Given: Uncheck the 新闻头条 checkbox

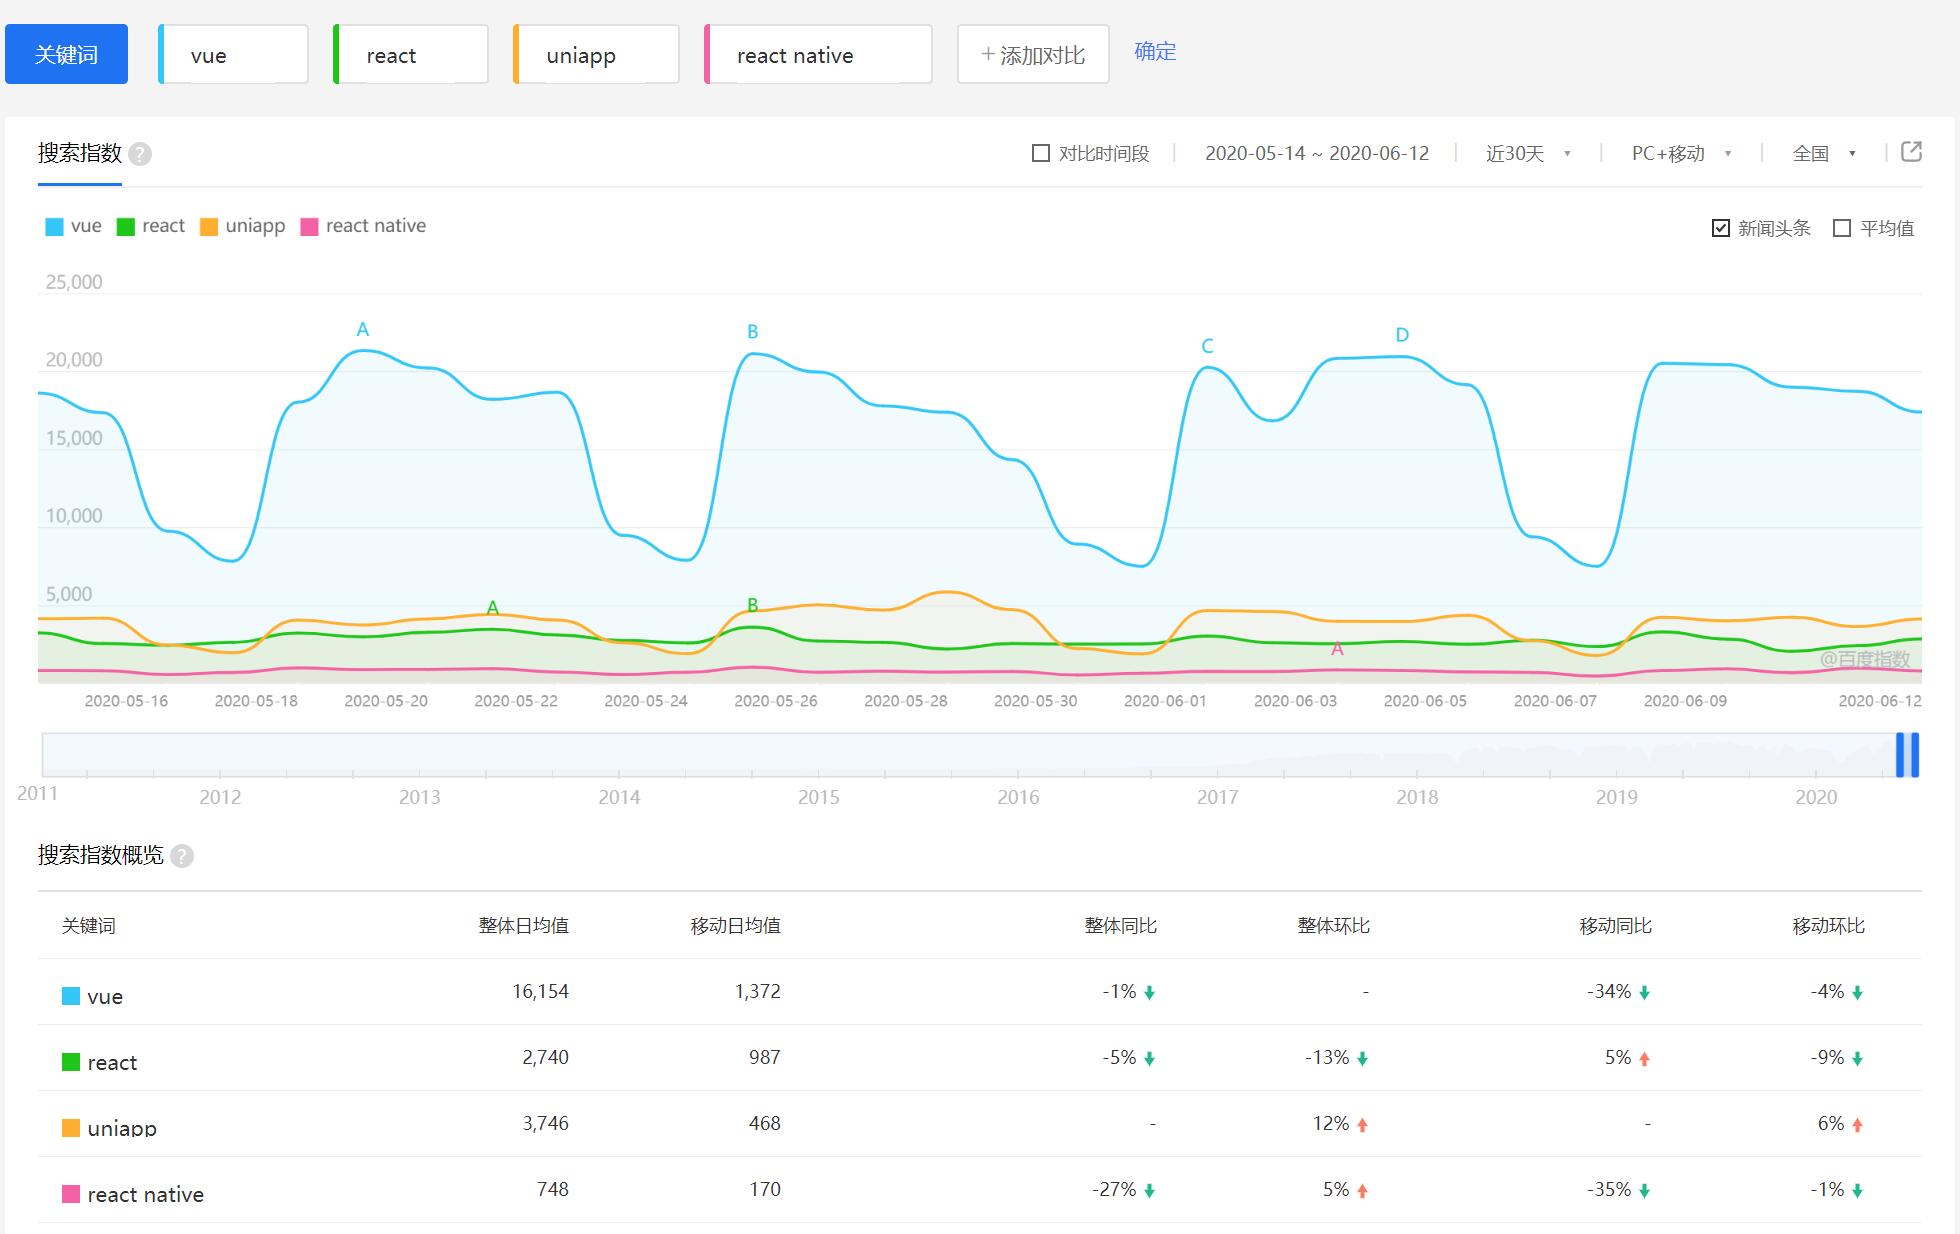Looking at the screenshot, I should [1721, 228].
